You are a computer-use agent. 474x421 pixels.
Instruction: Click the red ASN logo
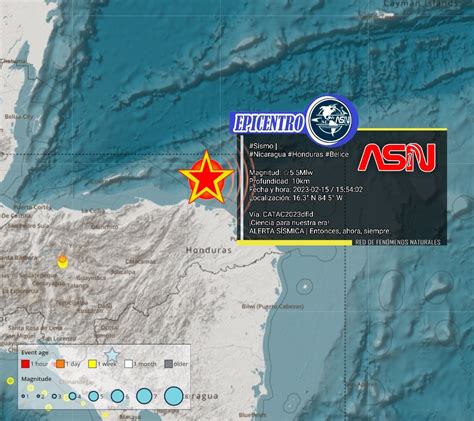click(397, 157)
